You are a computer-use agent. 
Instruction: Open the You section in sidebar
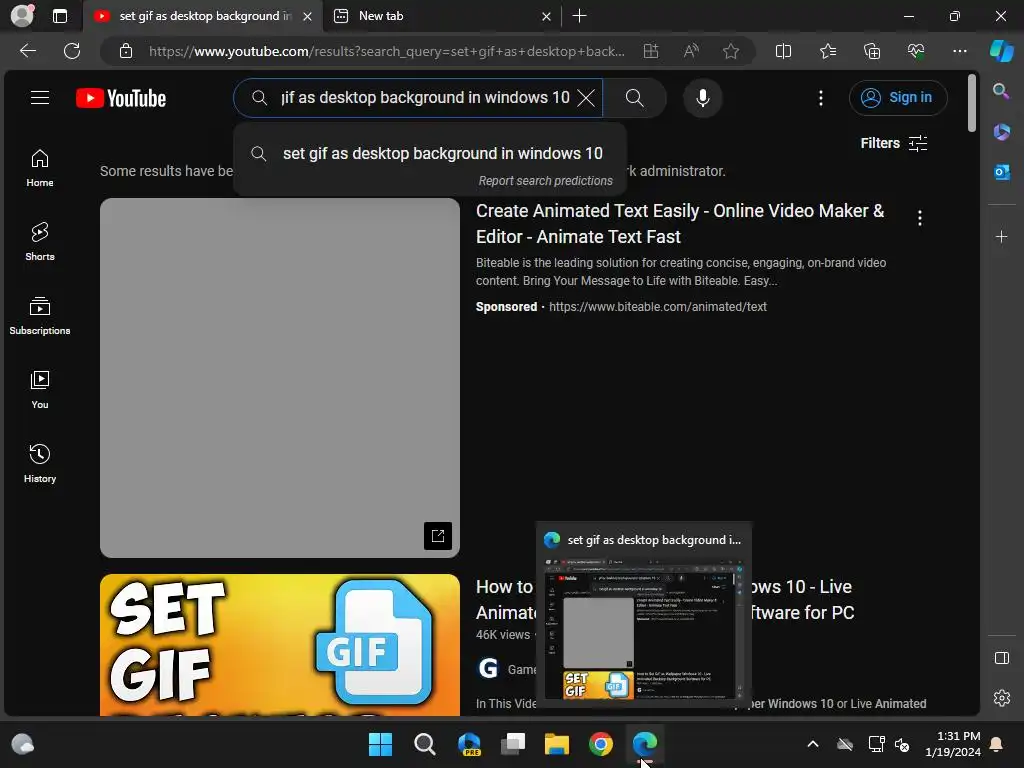pos(40,390)
